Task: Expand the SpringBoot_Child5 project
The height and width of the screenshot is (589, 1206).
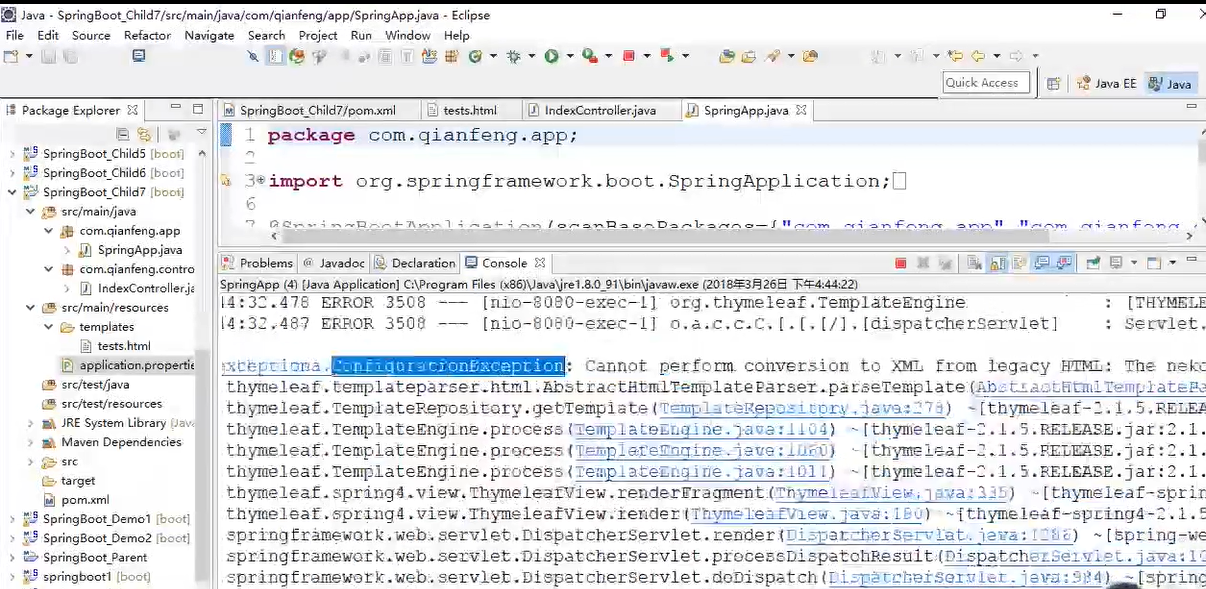Action: [x=12, y=154]
